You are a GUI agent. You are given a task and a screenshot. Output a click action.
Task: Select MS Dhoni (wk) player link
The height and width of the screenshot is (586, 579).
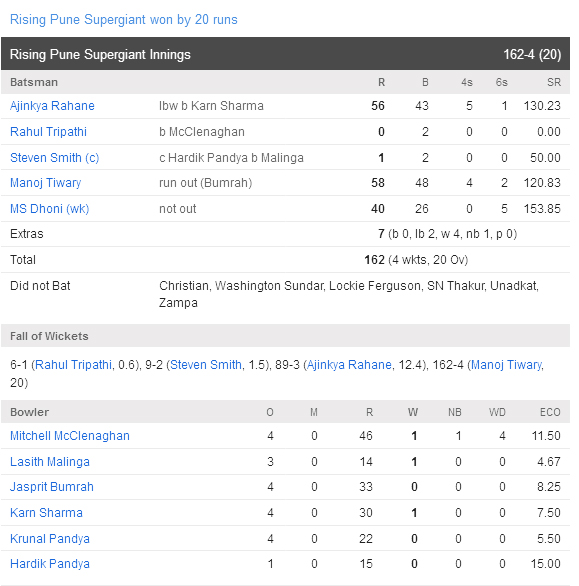click(50, 209)
